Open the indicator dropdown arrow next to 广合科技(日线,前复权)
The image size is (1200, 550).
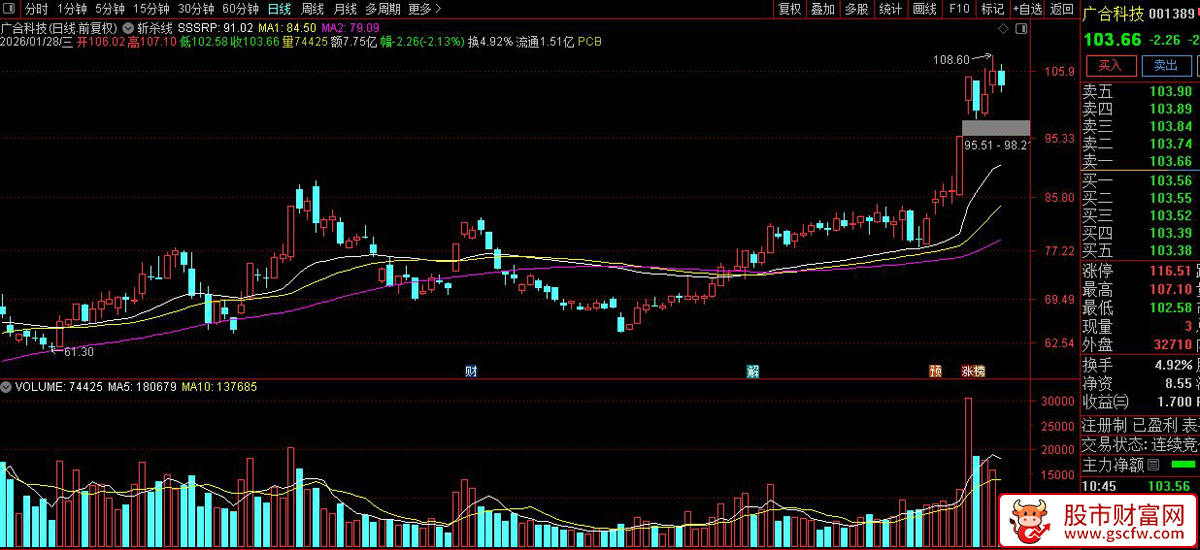pos(127,28)
